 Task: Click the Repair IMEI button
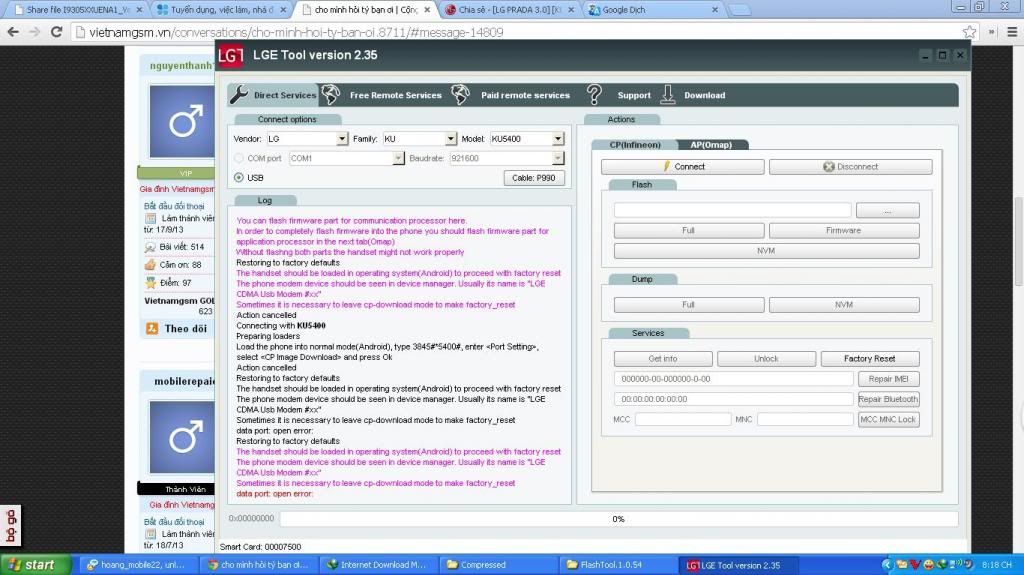tap(888, 379)
